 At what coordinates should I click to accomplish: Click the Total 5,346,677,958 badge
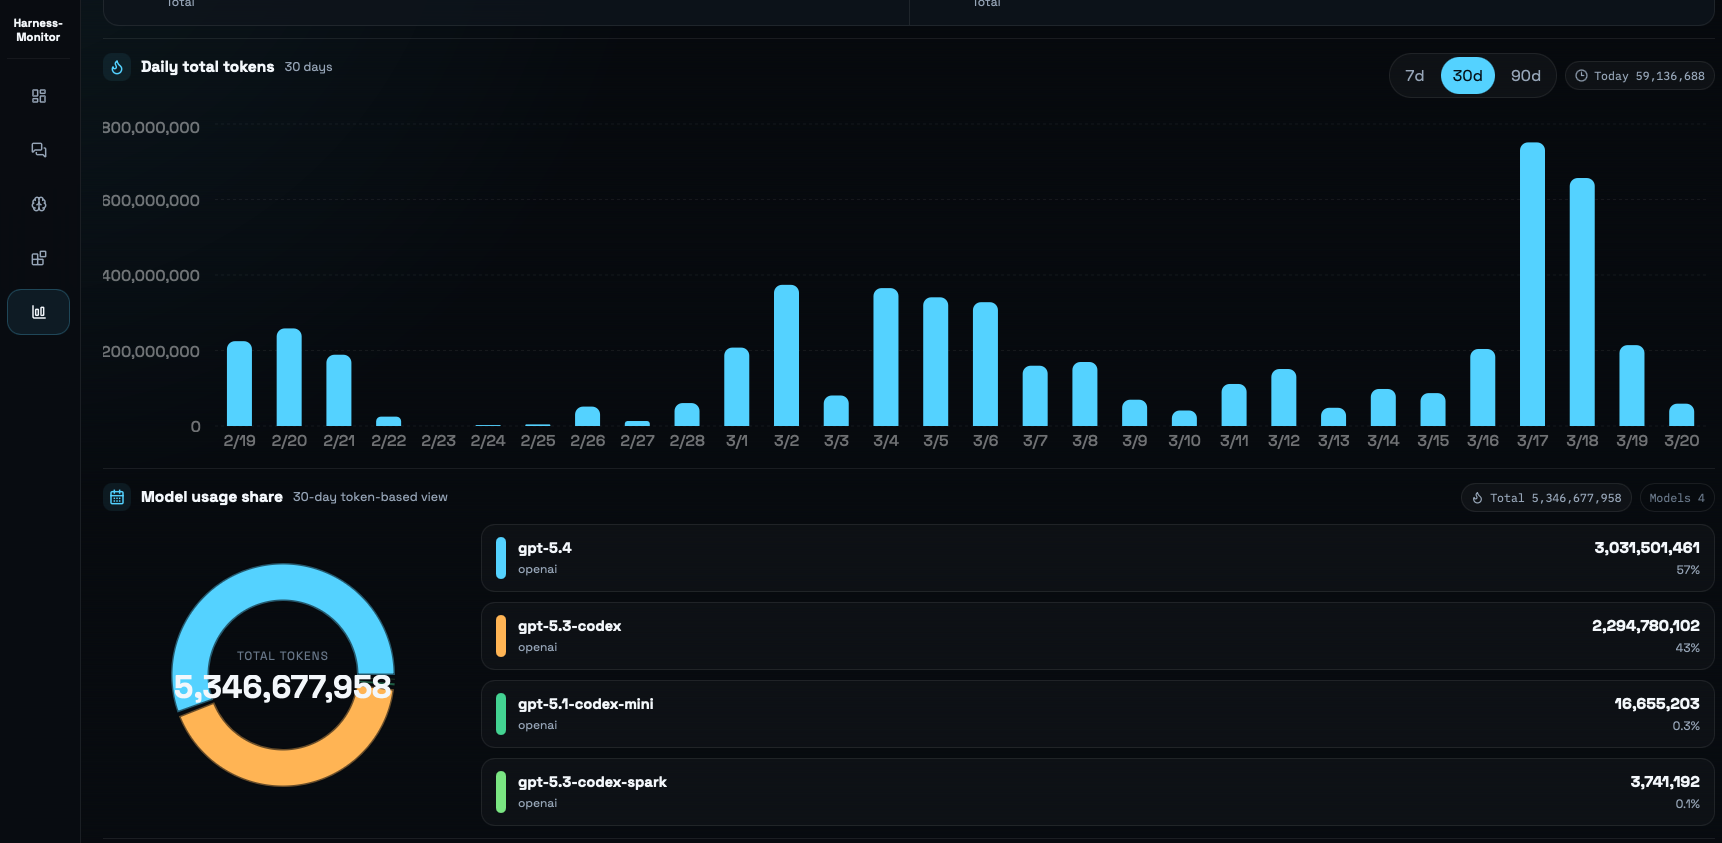pos(1546,498)
